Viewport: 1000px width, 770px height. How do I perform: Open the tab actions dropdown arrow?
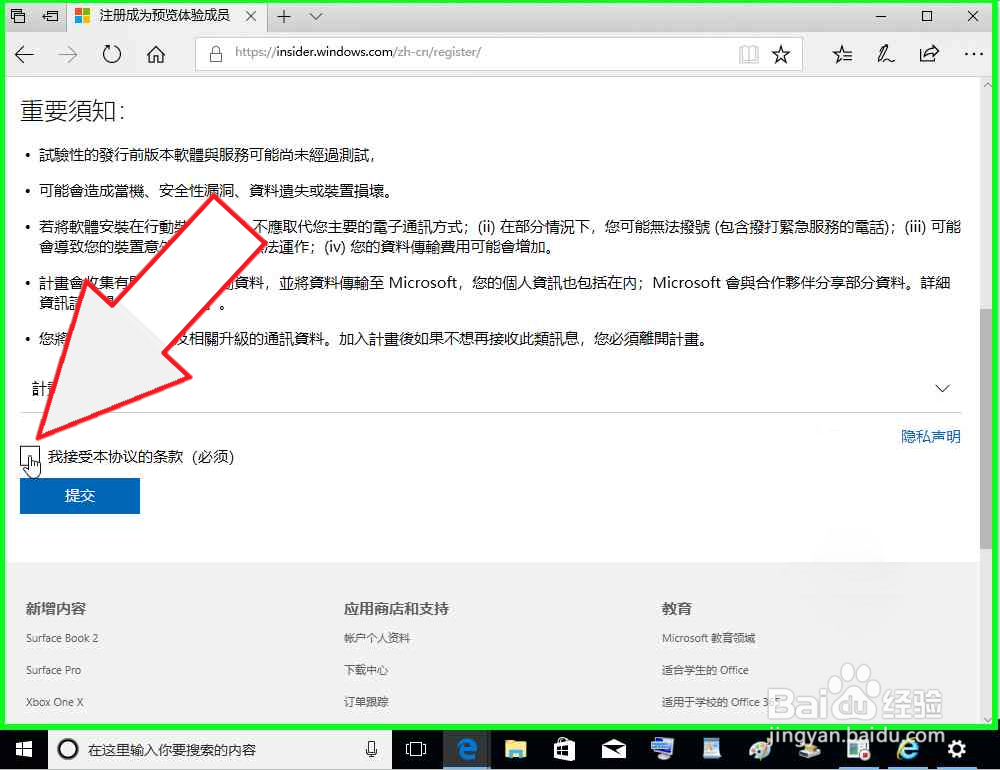coord(315,16)
